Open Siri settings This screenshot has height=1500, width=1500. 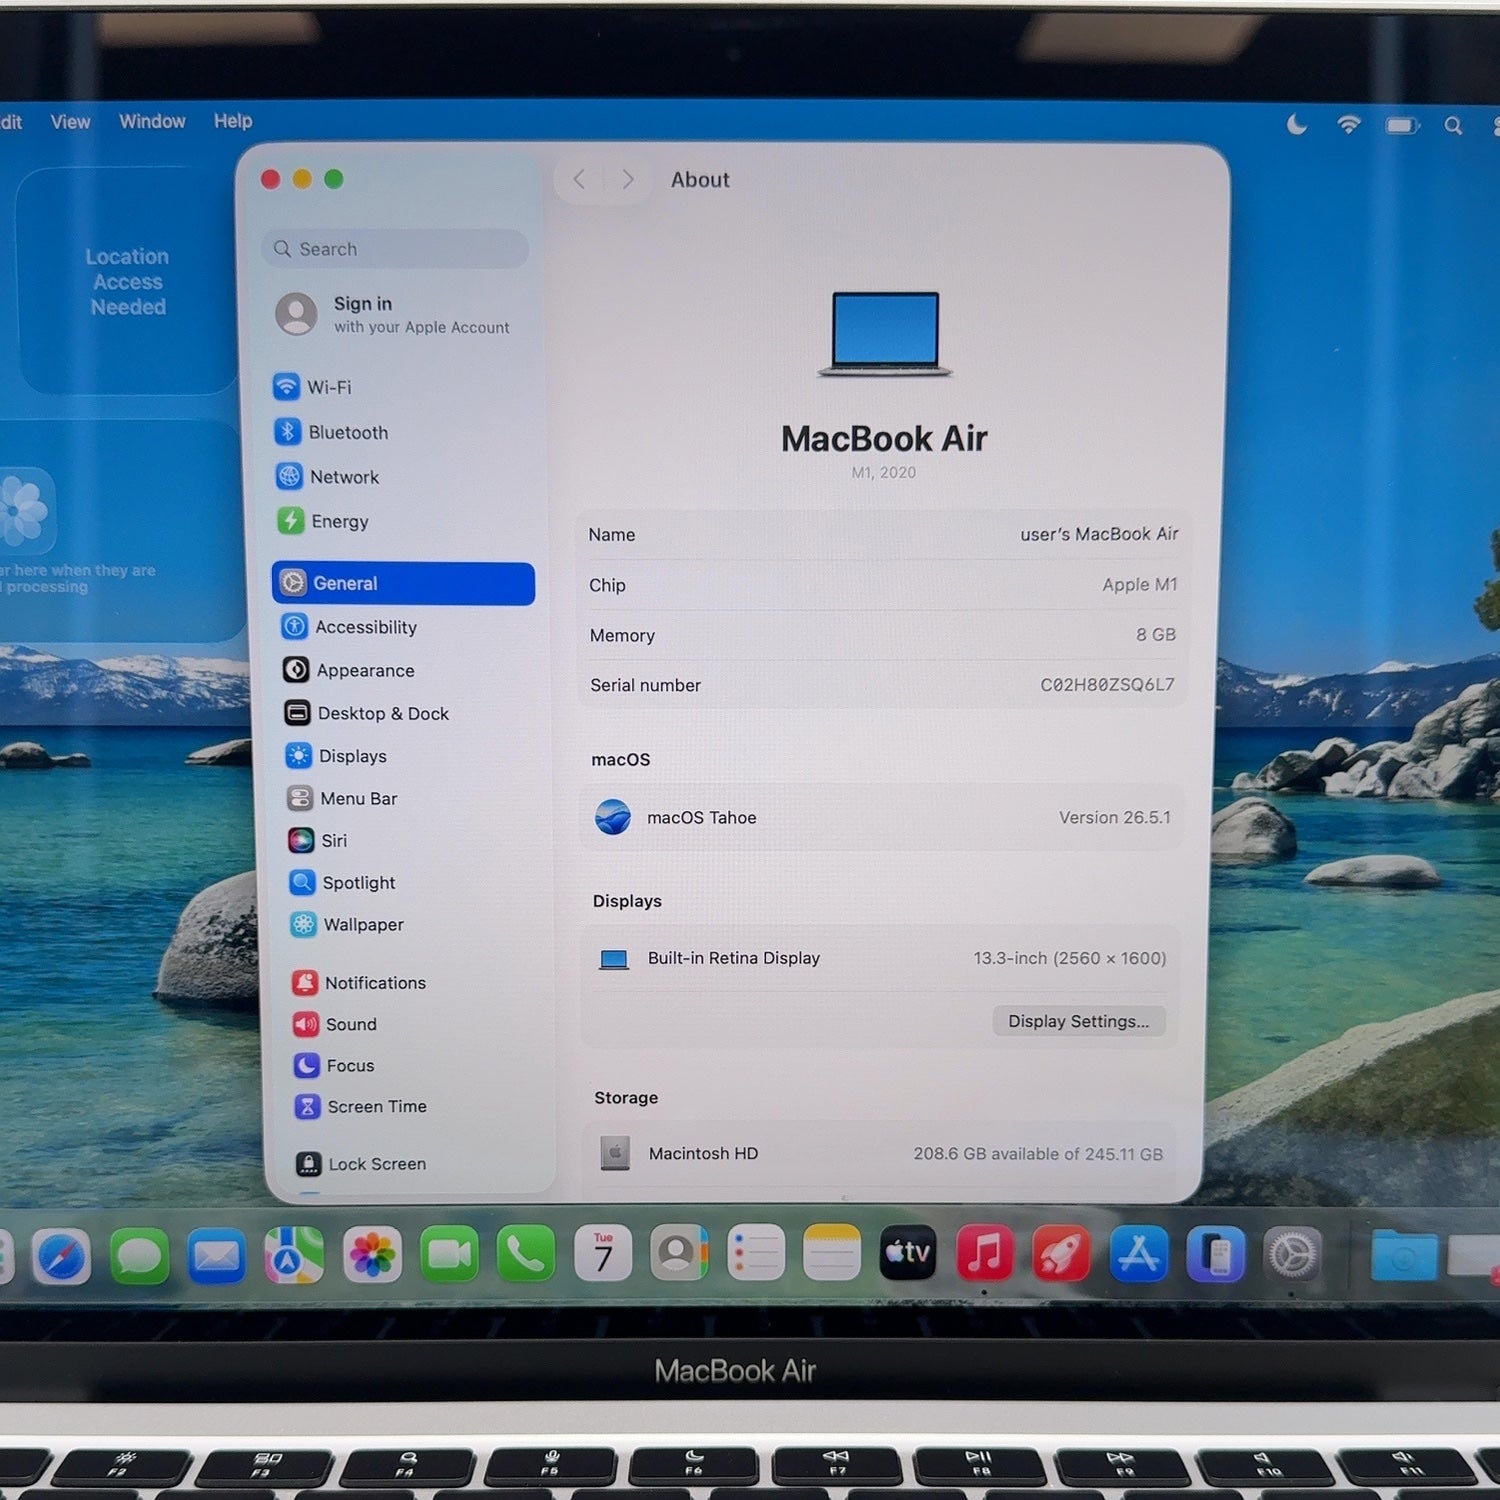pos(317,840)
